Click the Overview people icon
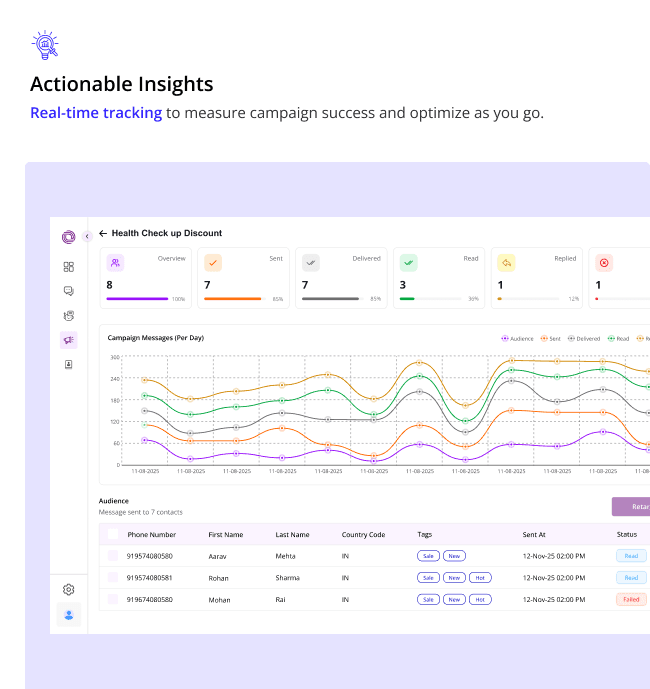The width and height of the screenshot is (650, 689). (x=115, y=263)
